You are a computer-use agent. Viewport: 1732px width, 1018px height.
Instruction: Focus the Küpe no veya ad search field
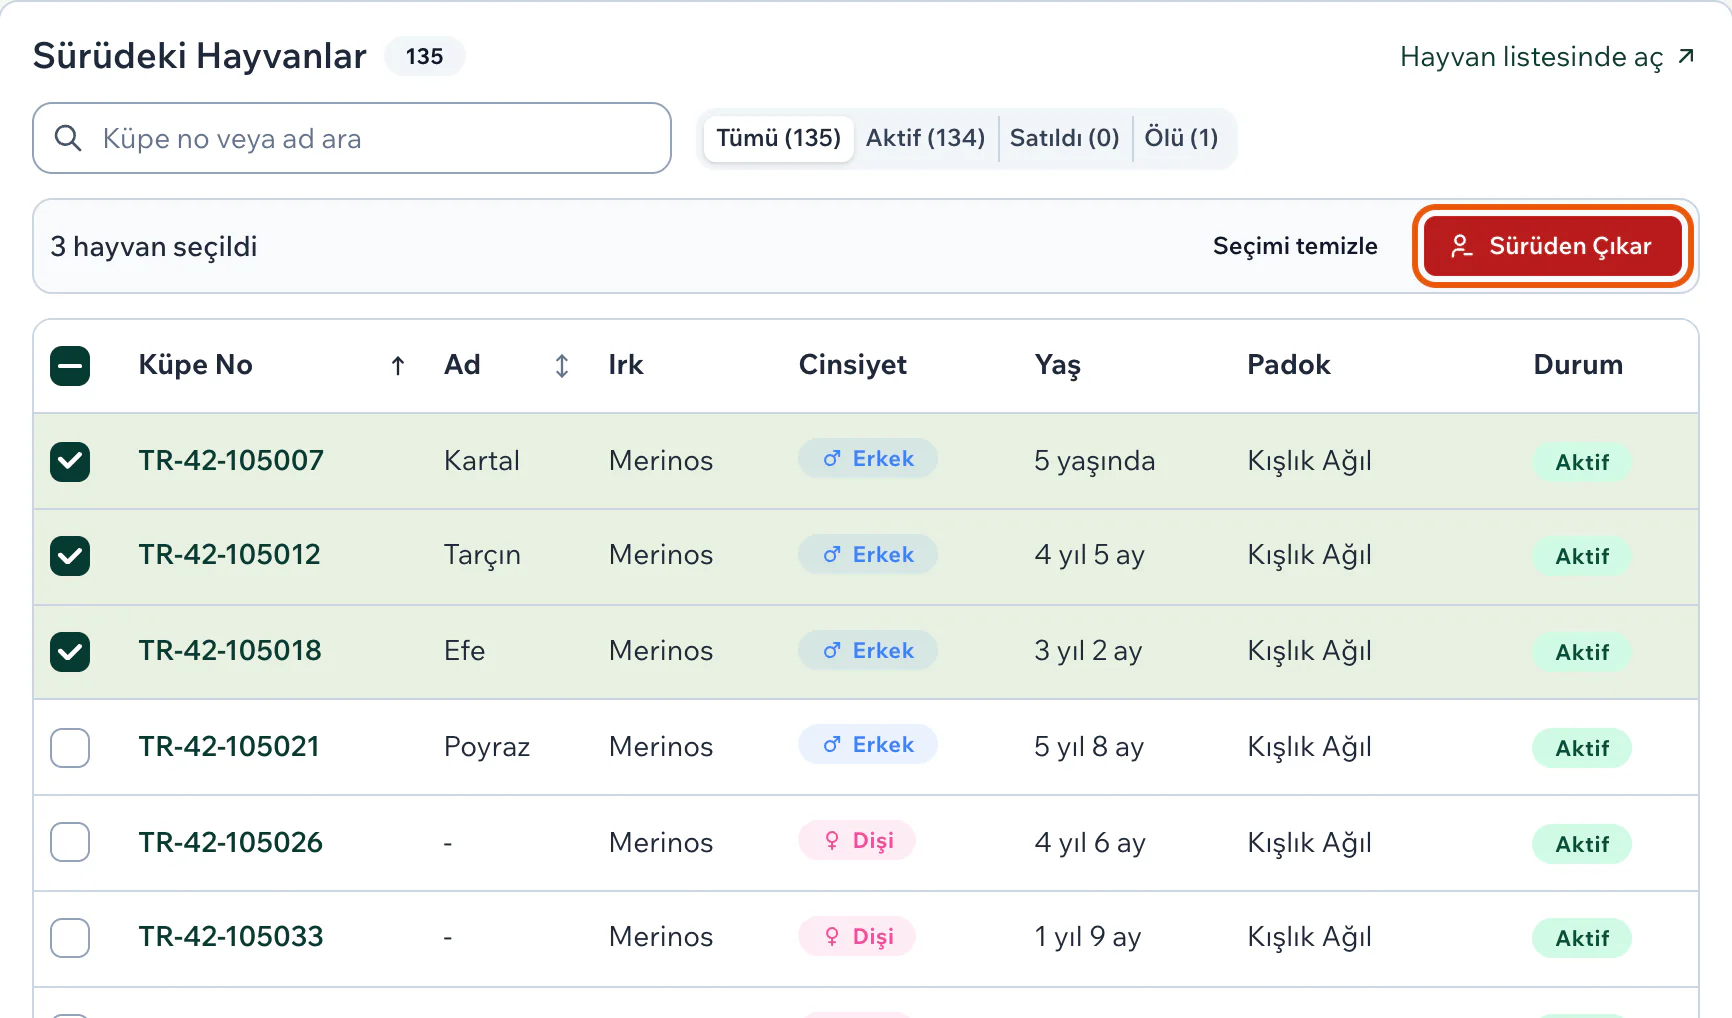click(x=352, y=138)
